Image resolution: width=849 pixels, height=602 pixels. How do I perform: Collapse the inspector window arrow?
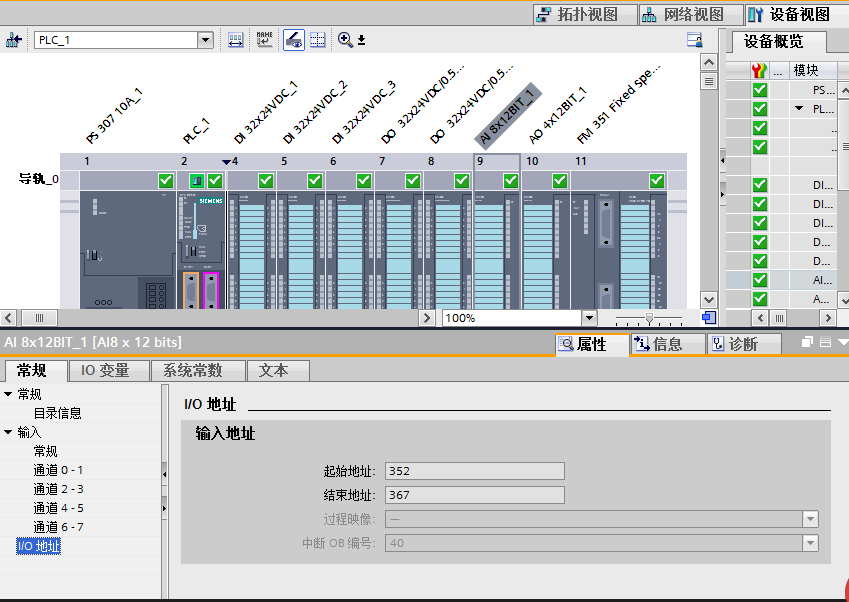843,342
